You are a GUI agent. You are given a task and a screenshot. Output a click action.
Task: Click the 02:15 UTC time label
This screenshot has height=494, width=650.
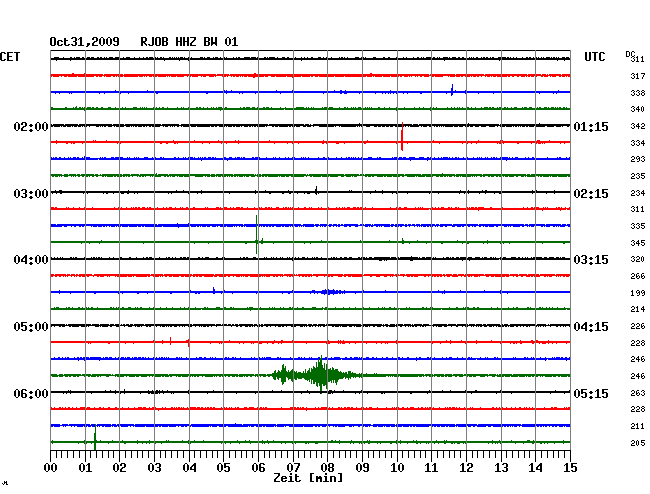click(591, 194)
